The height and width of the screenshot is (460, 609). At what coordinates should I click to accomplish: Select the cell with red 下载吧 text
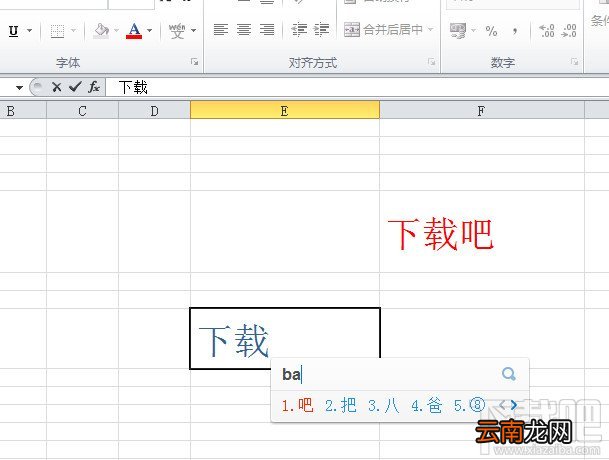pyautogui.click(x=482, y=232)
